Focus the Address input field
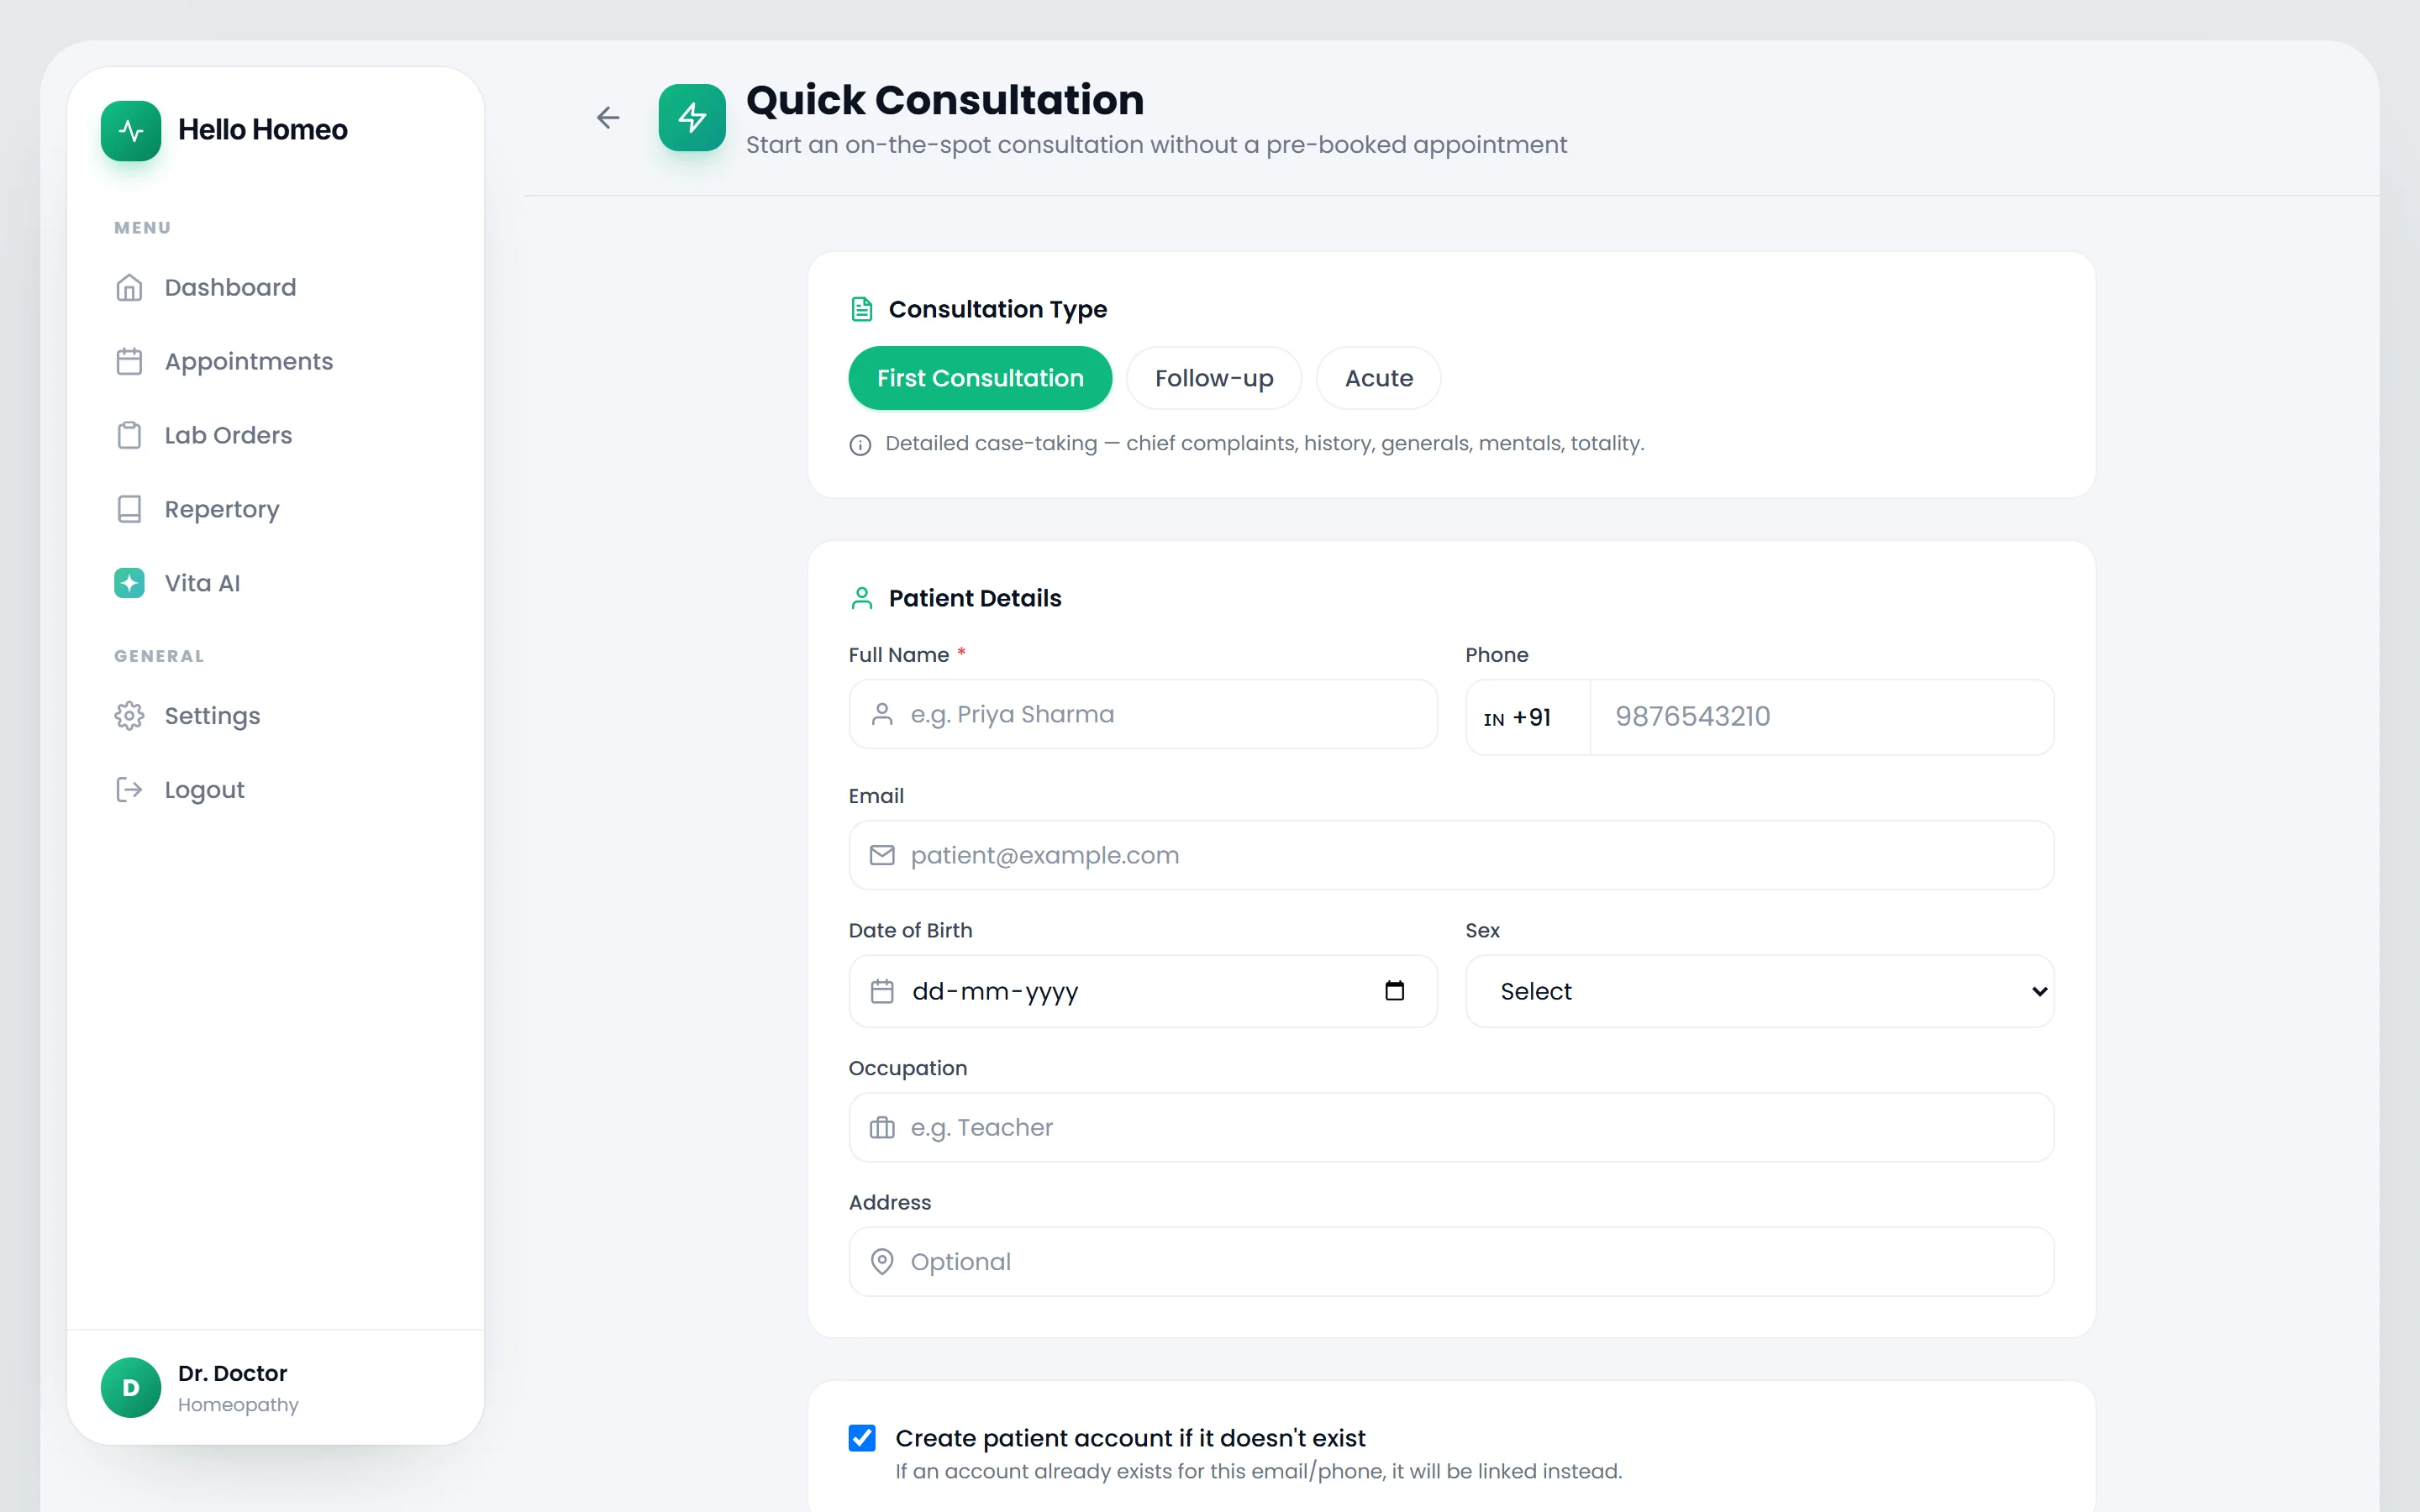2420x1512 pixels. point(1451,1262)
